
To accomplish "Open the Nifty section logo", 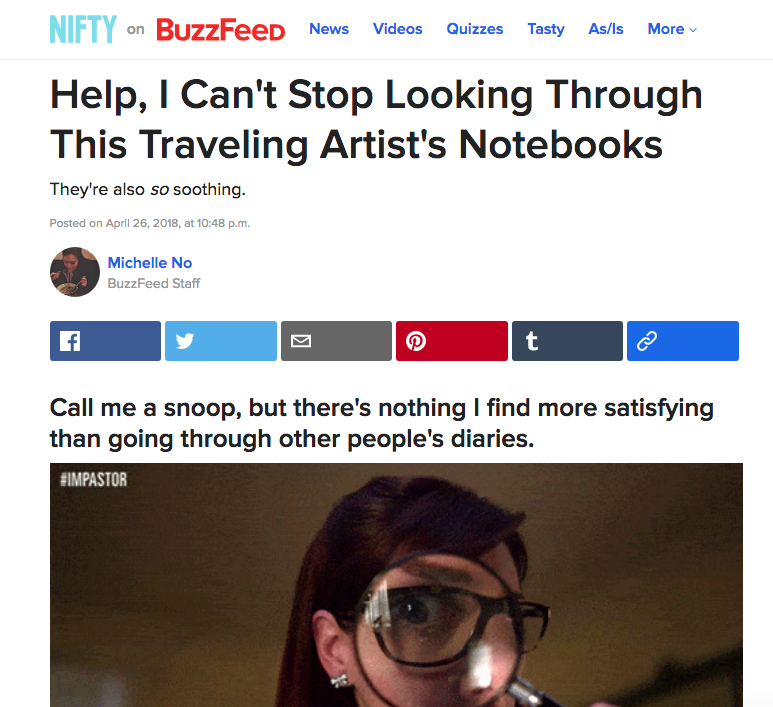I will (x=83, y=29).
